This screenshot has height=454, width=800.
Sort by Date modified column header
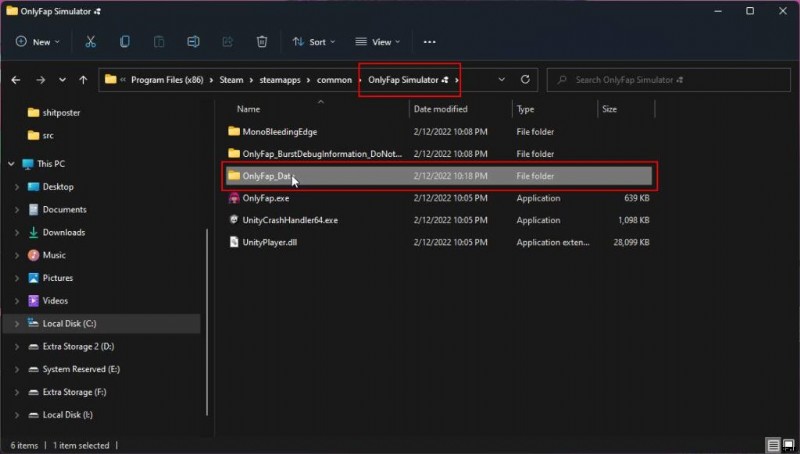440,109
